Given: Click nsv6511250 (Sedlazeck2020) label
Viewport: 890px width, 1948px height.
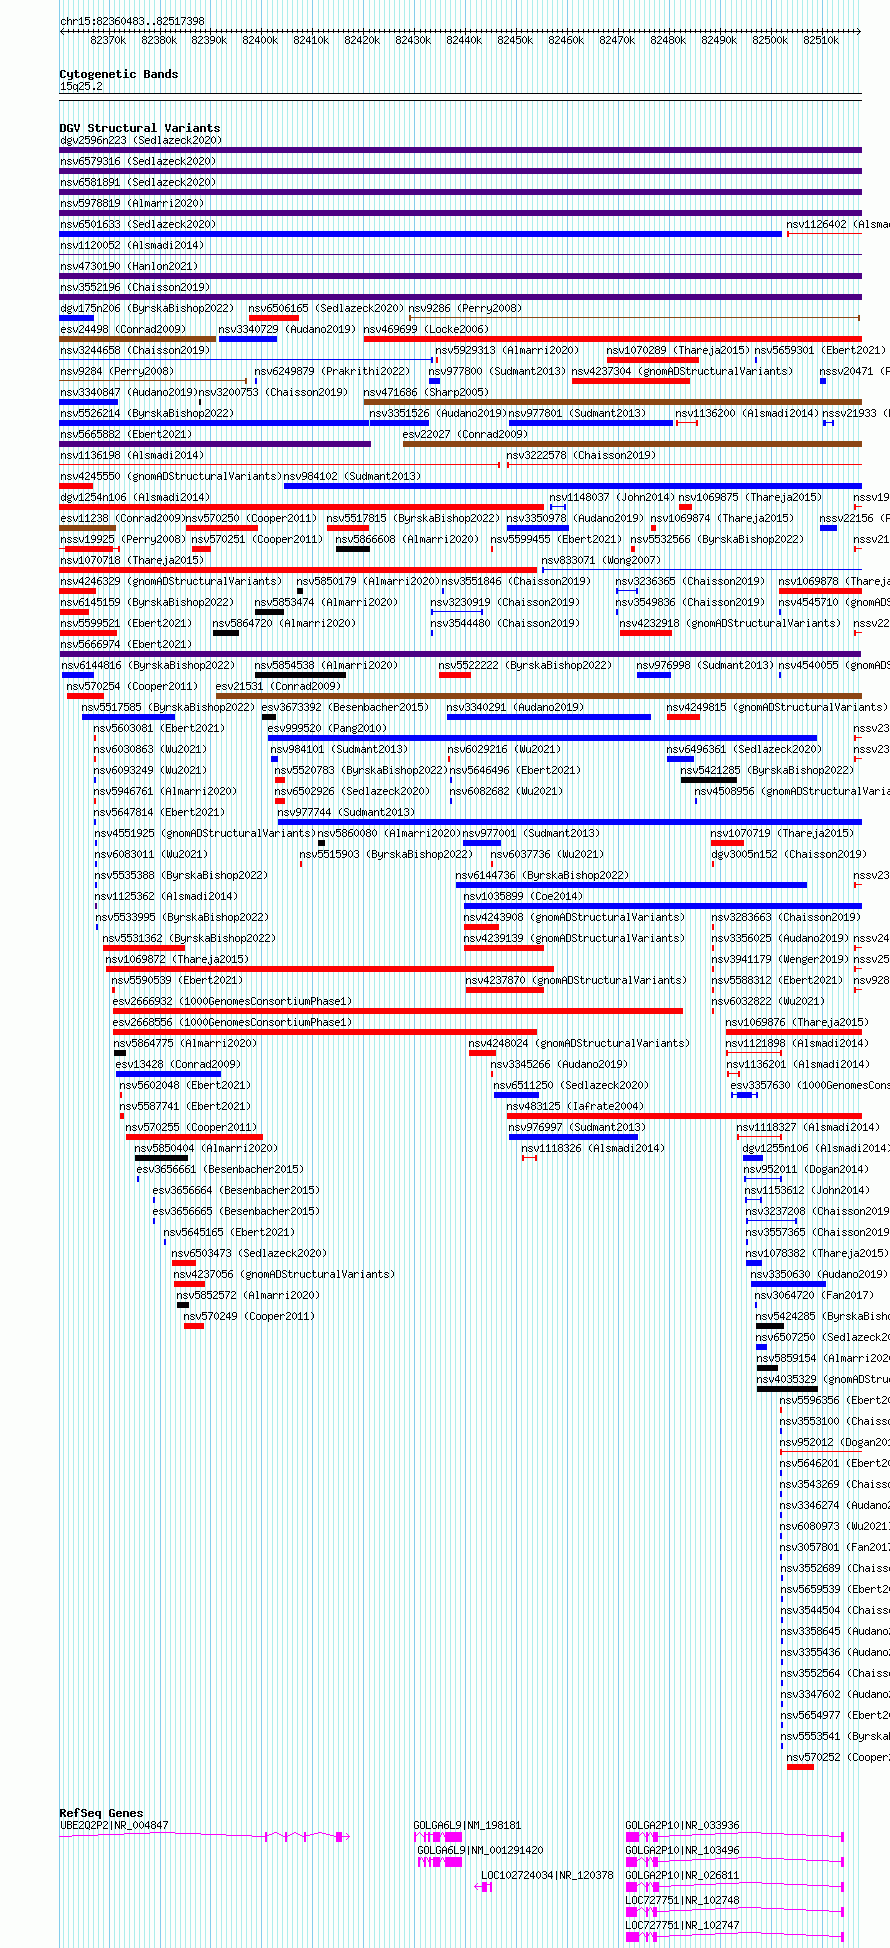Looking at the screenshot, I should click(571, 1085).
